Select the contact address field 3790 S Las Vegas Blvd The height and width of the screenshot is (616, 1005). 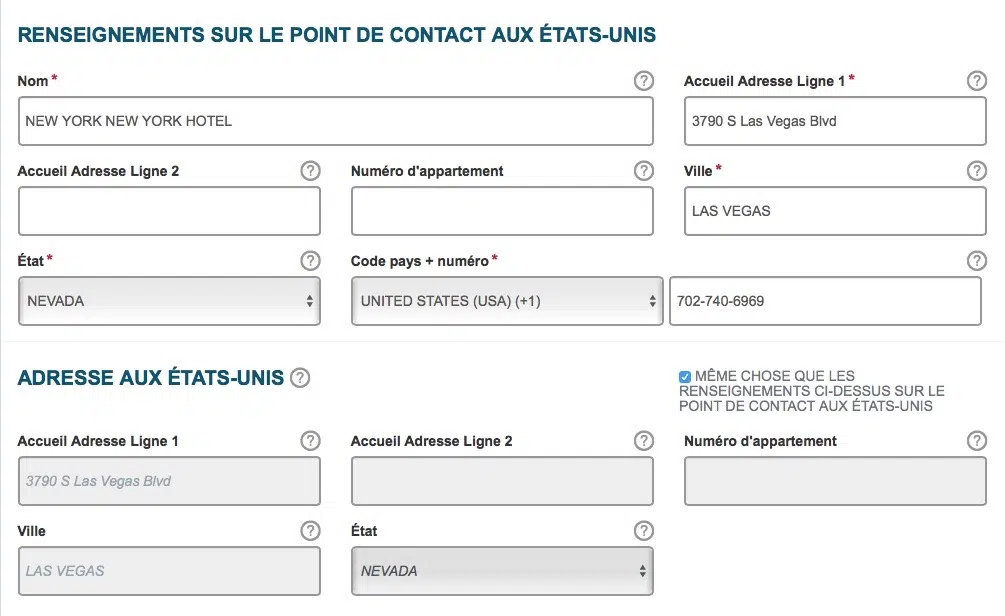pos(835,121)
